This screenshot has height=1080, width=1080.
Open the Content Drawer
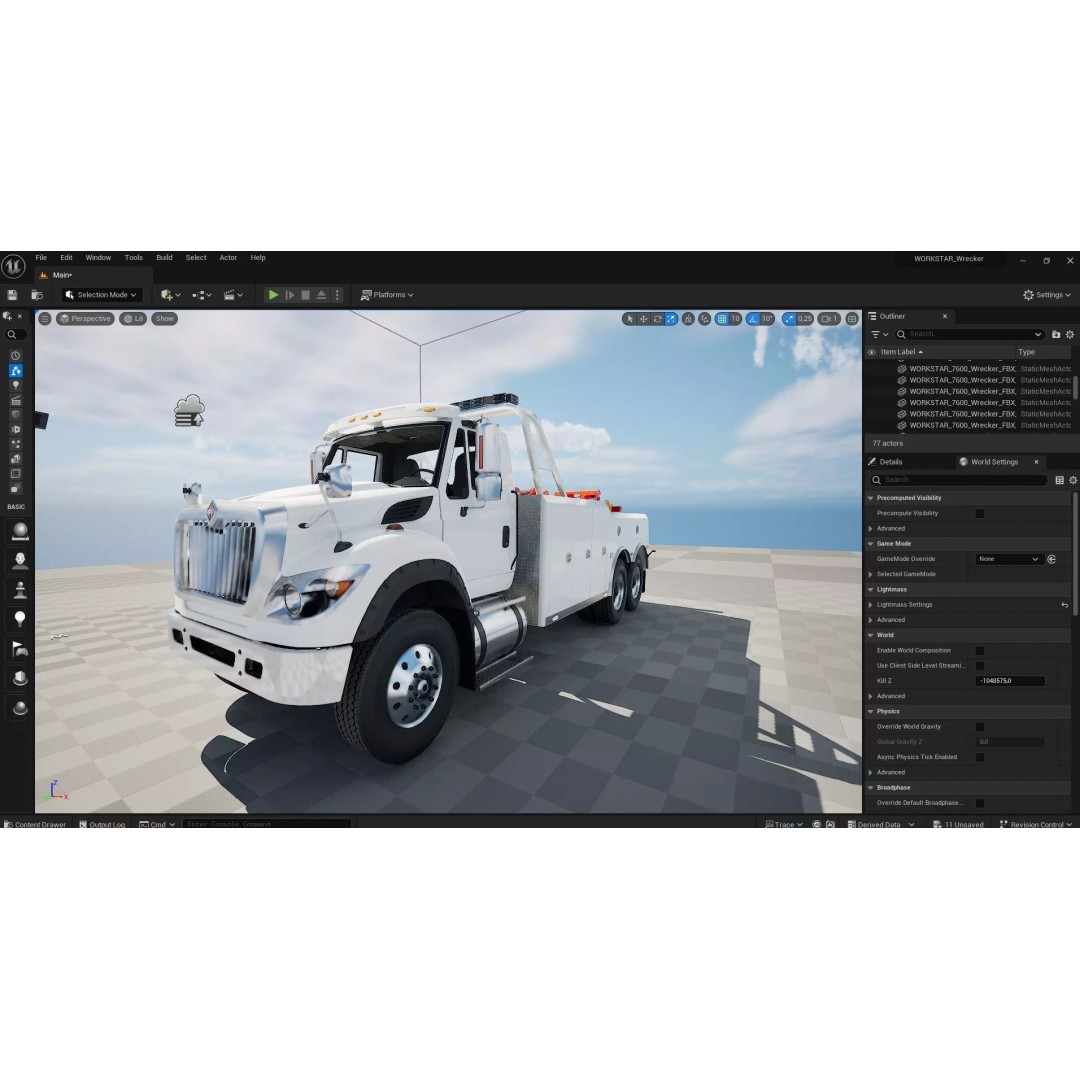click(34, 824)
